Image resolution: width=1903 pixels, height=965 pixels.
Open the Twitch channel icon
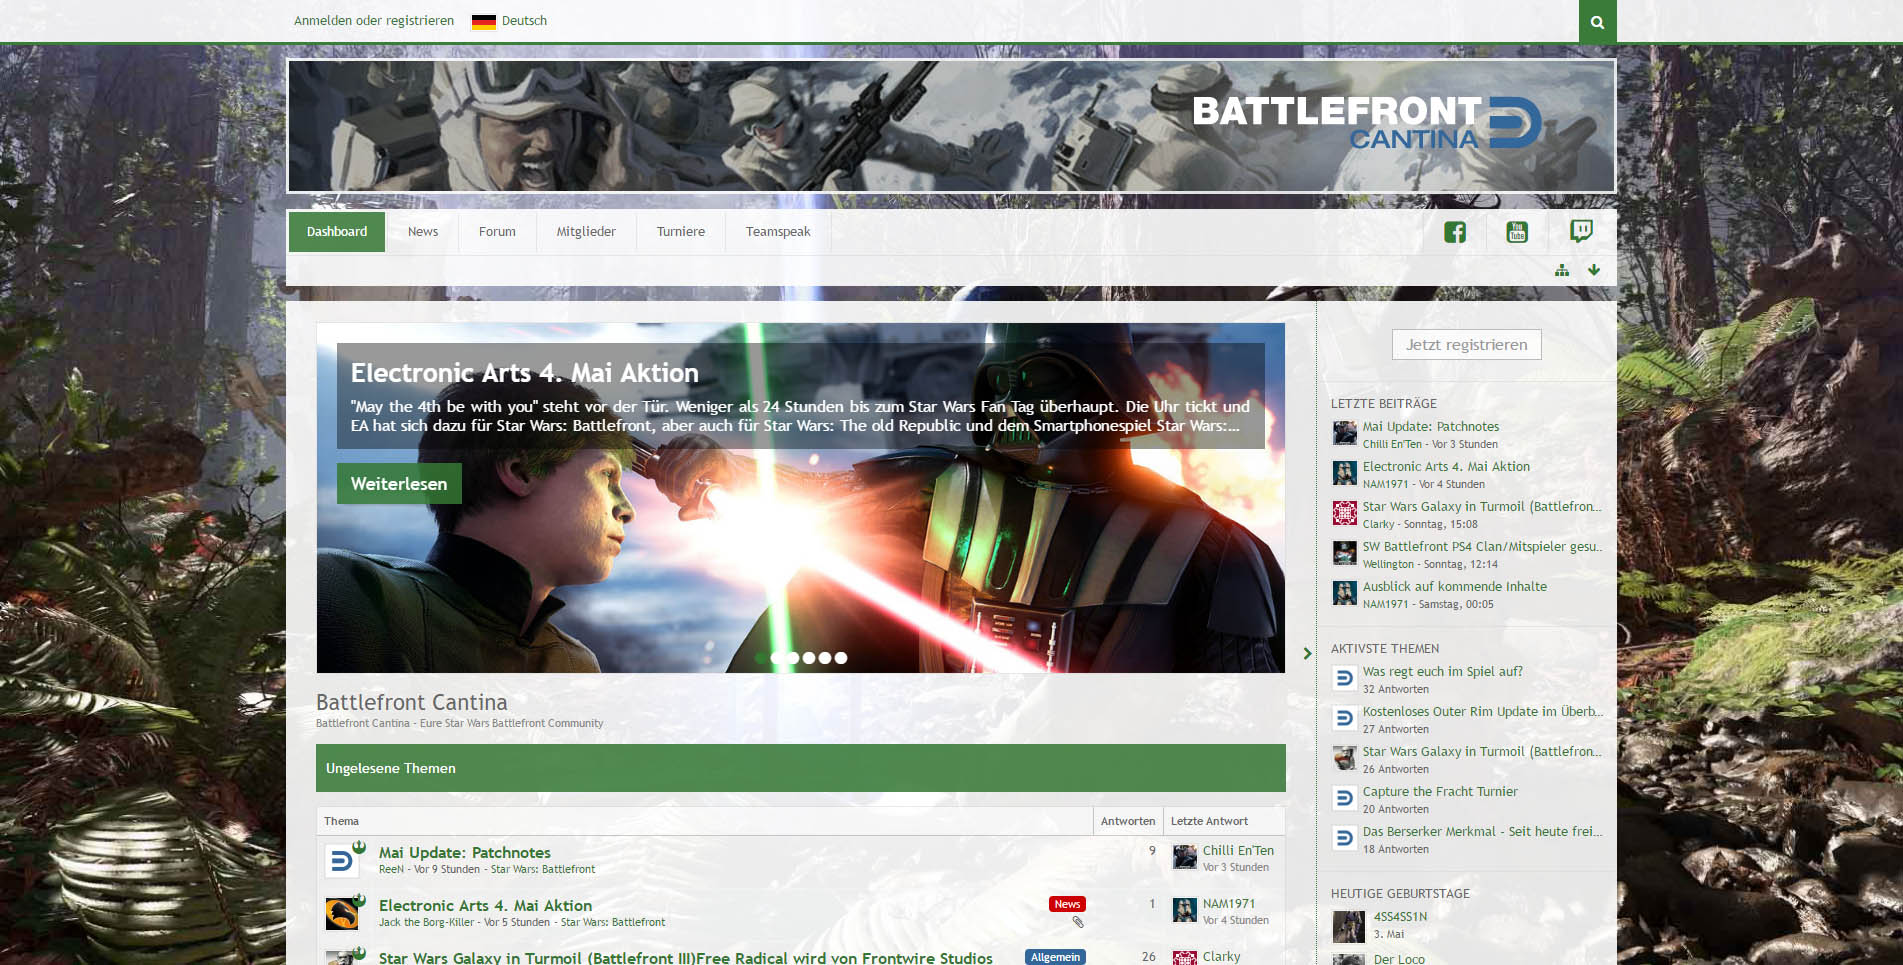(1581, 232)
